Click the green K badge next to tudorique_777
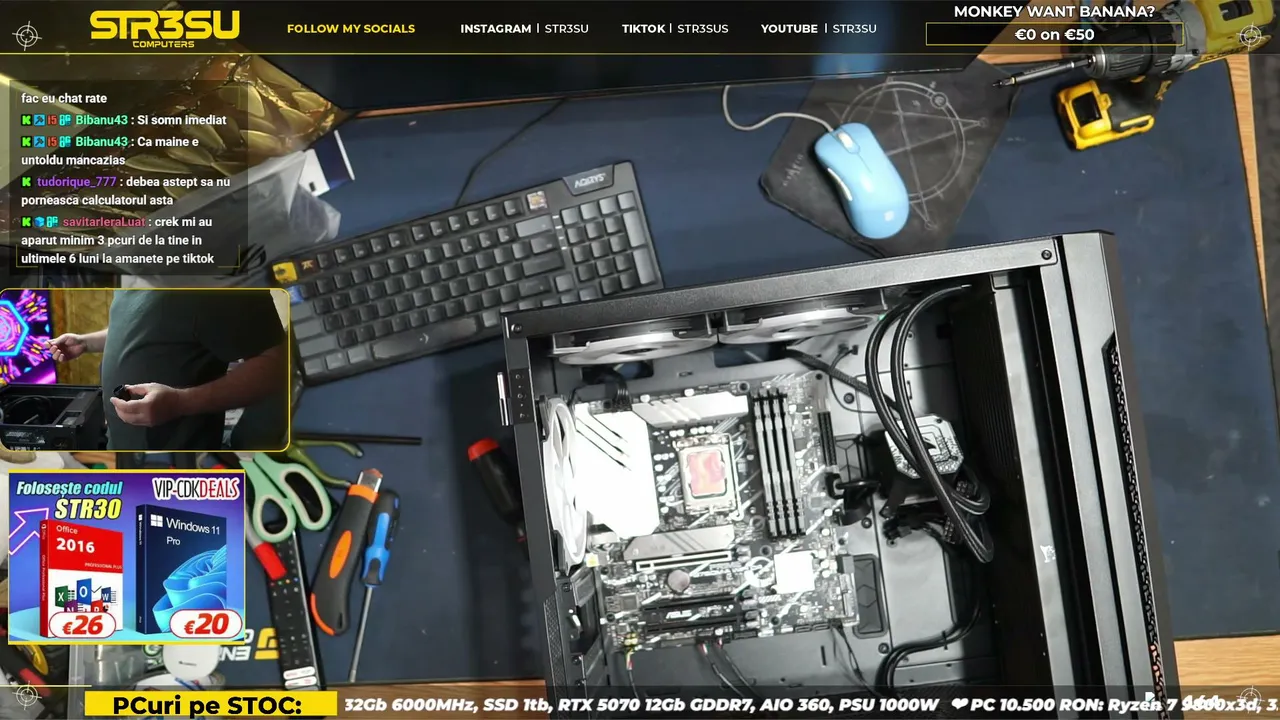The image size is (1280, 720). (26, 182)
